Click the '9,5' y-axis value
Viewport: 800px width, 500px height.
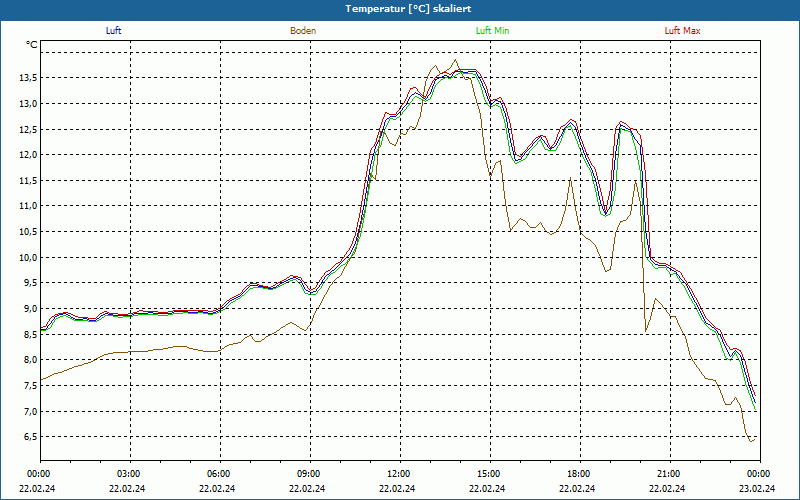coord(31,283)
